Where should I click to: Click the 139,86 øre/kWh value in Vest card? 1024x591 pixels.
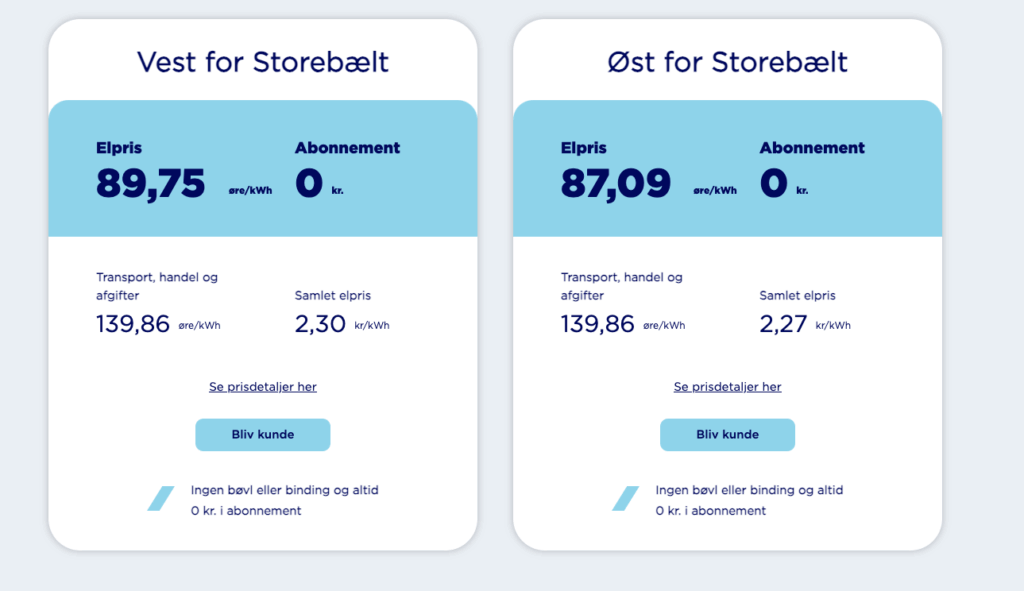[x=134, y=324]
